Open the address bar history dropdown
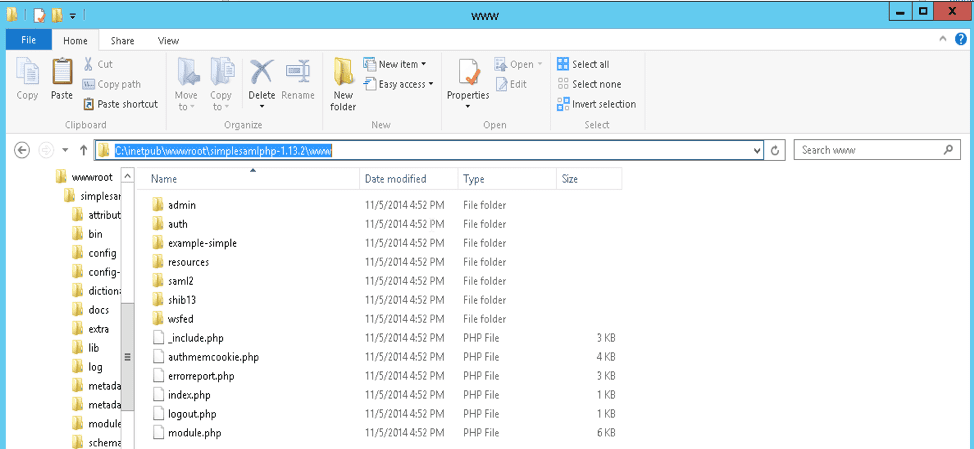 [757, 150]
